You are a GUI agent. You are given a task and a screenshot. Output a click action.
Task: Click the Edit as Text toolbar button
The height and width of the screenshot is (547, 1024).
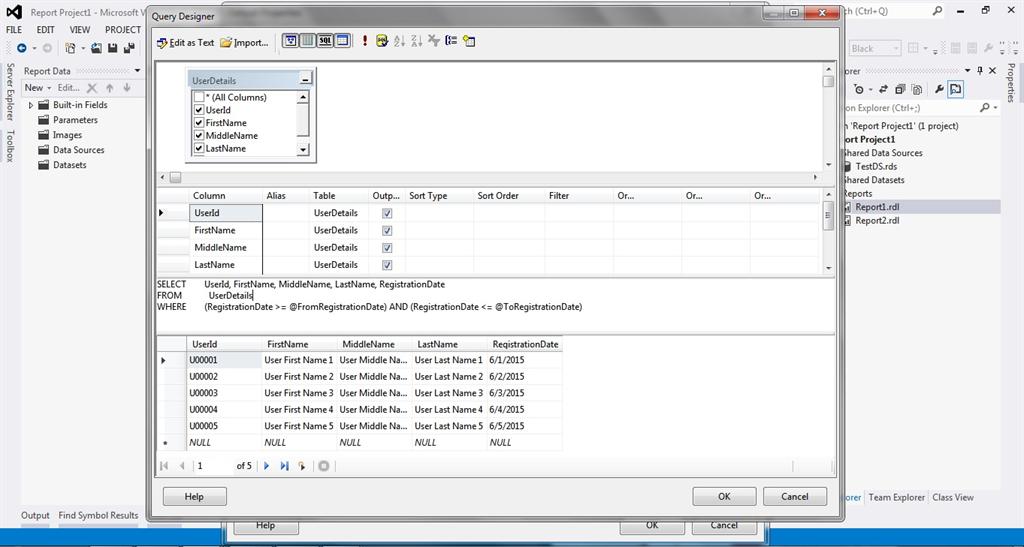(x=185, y=42)
